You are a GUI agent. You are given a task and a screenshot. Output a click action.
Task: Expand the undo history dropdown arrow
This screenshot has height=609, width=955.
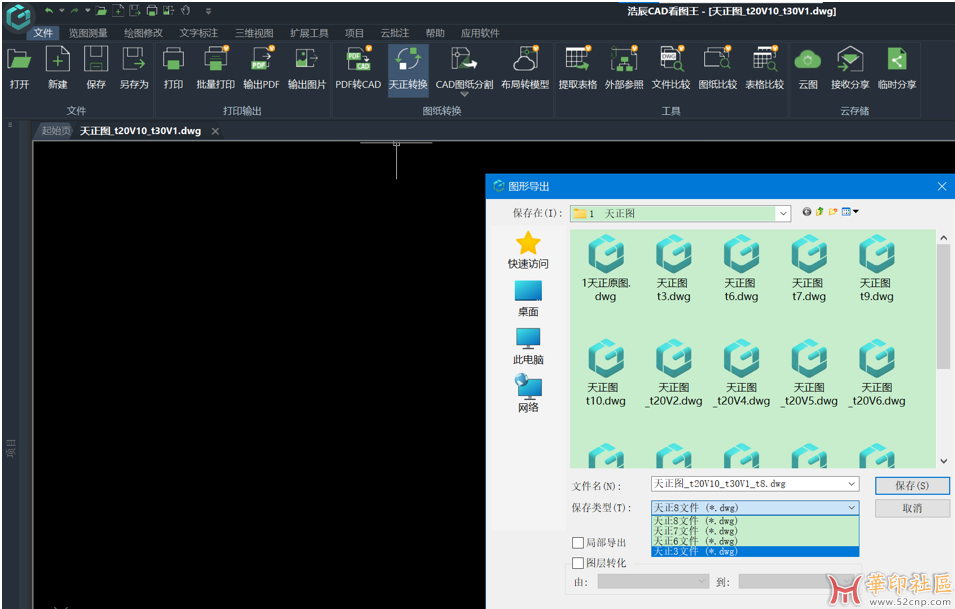tap(62, 10)
